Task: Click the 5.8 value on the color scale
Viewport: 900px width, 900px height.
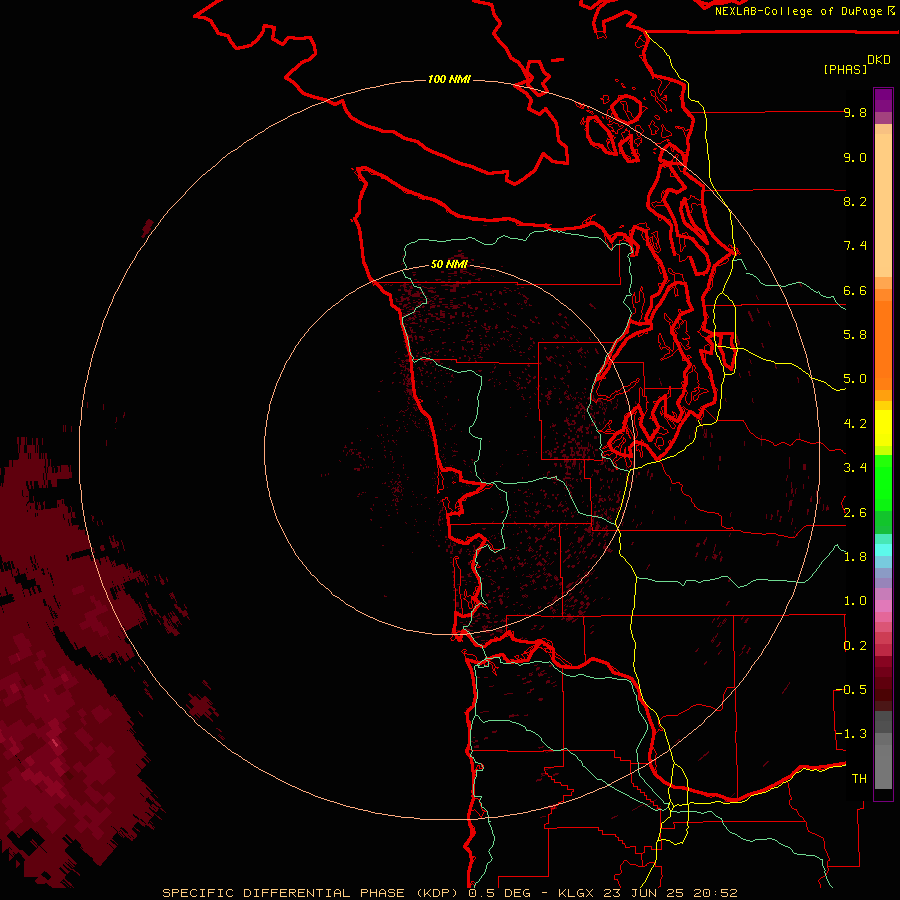Action: 855,335
